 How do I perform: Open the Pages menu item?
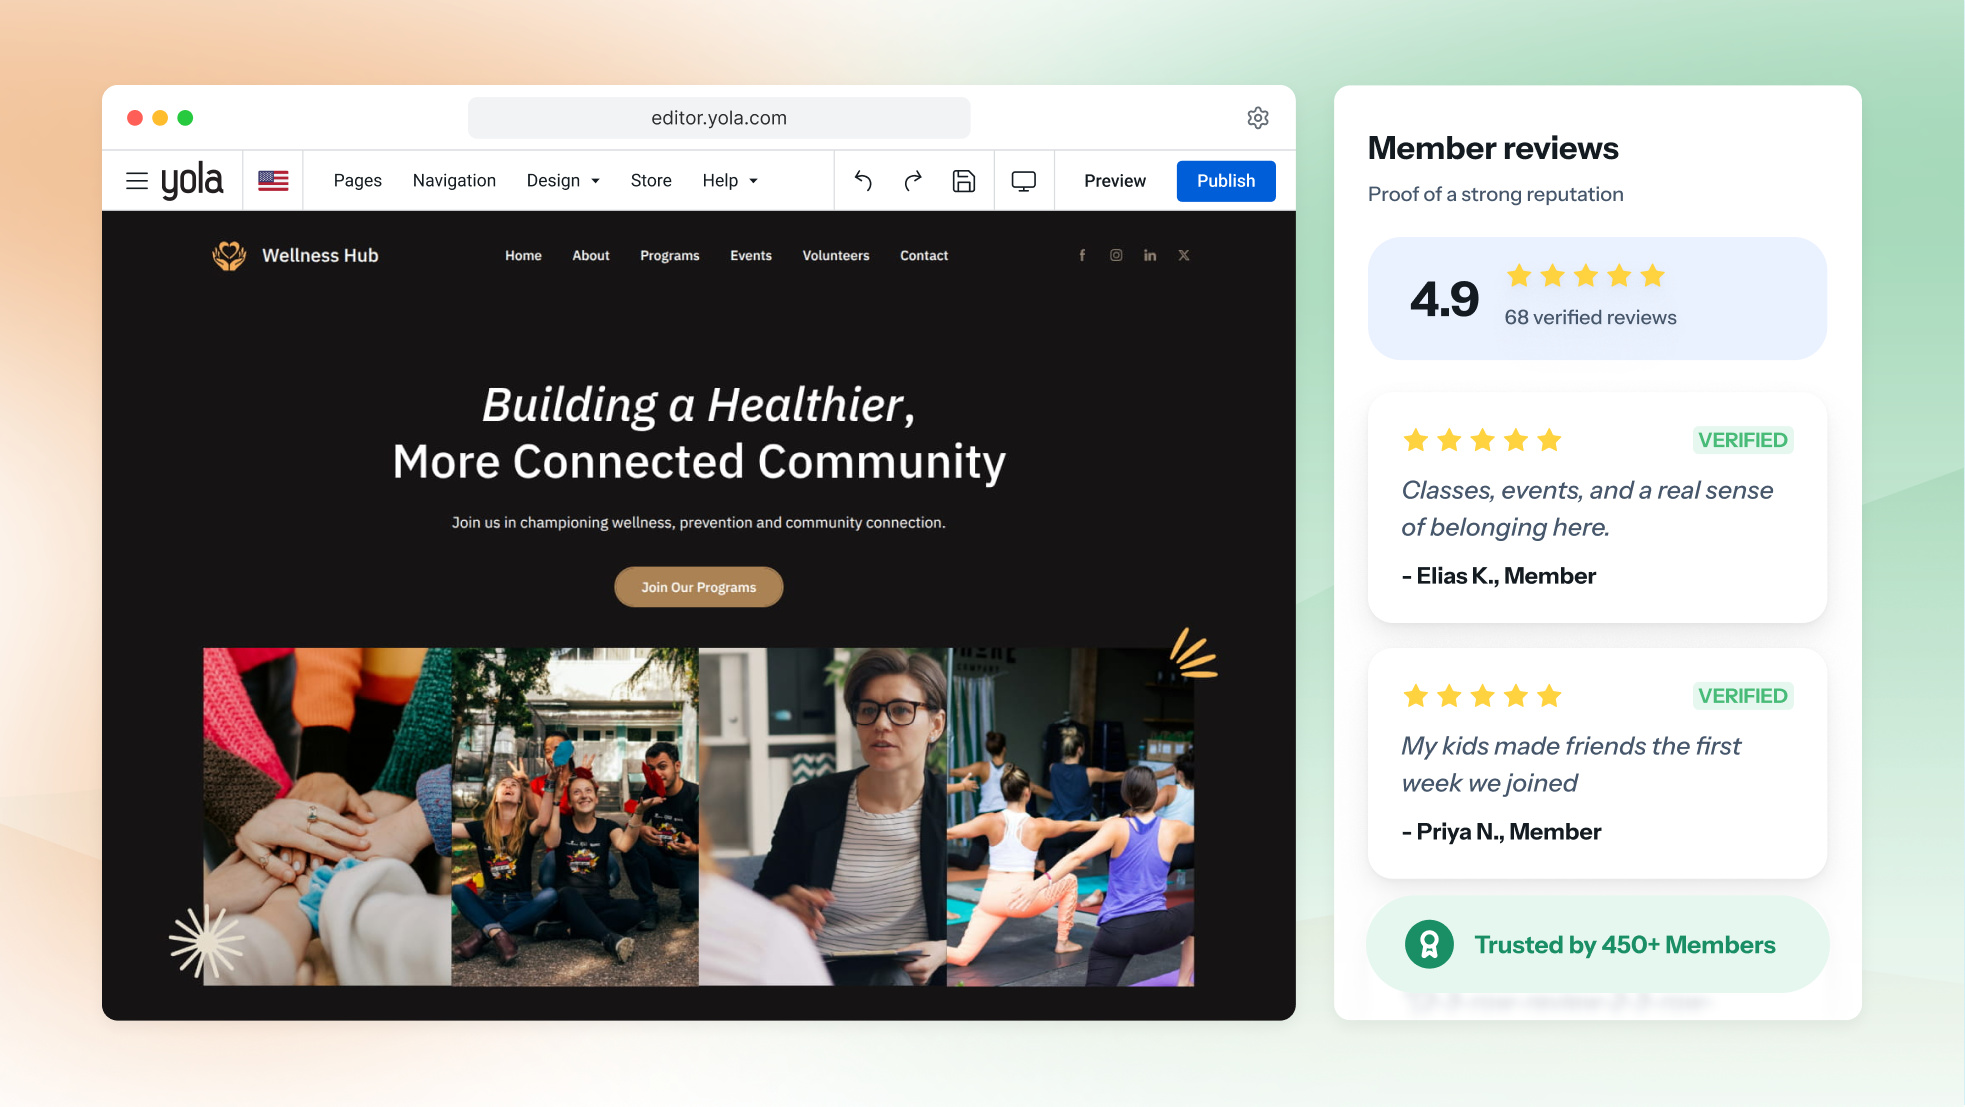[x=358, y=181]
